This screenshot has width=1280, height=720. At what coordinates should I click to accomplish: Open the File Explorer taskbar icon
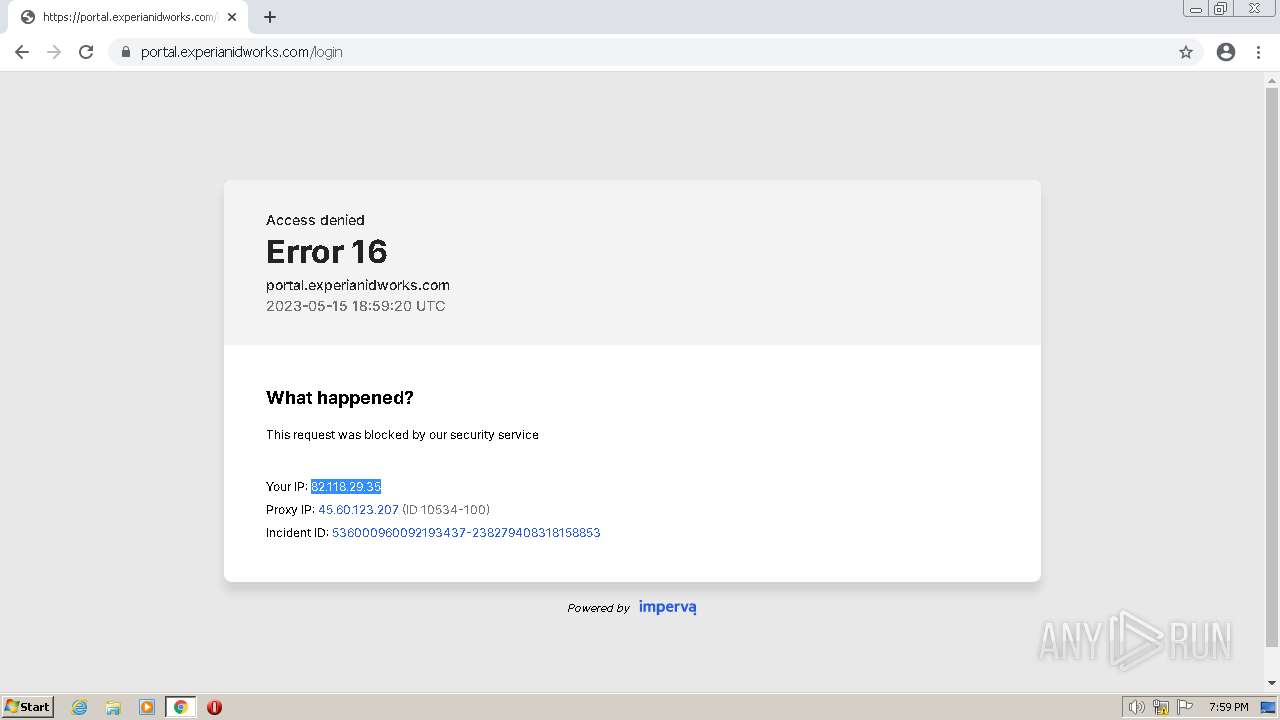113,707
